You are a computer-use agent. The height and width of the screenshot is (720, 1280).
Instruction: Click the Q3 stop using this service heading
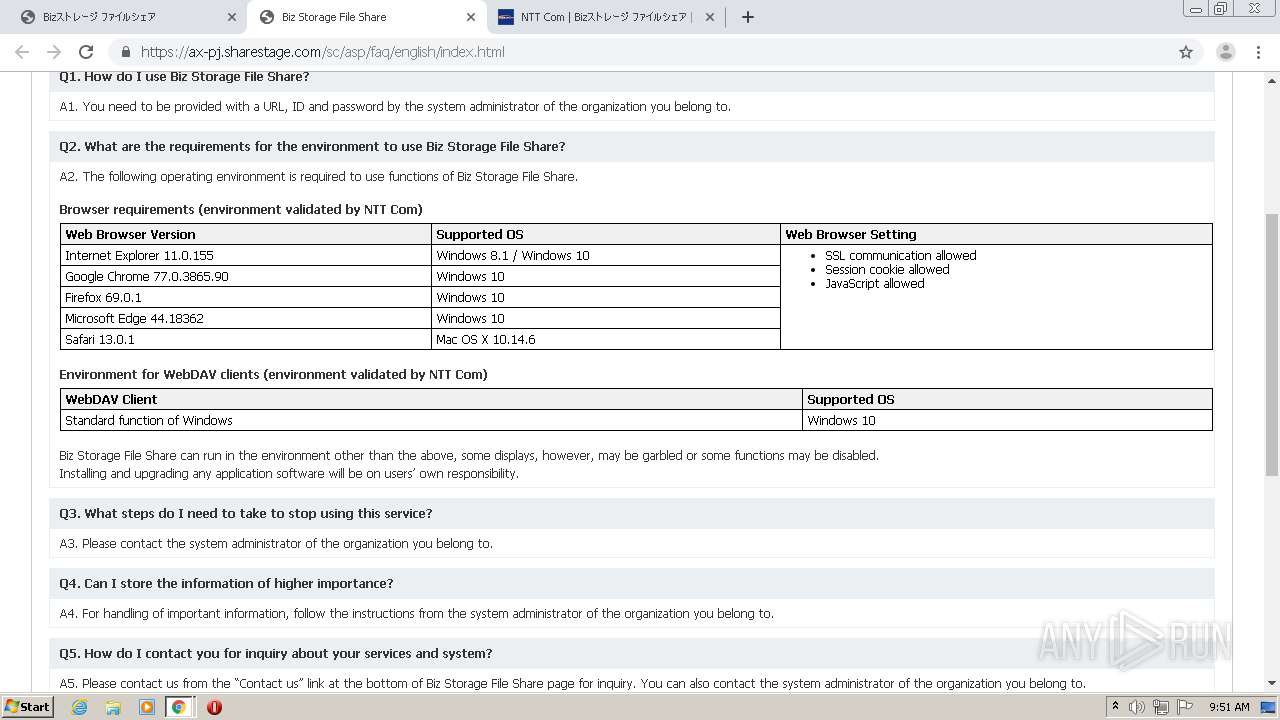[x=246, y=514]
